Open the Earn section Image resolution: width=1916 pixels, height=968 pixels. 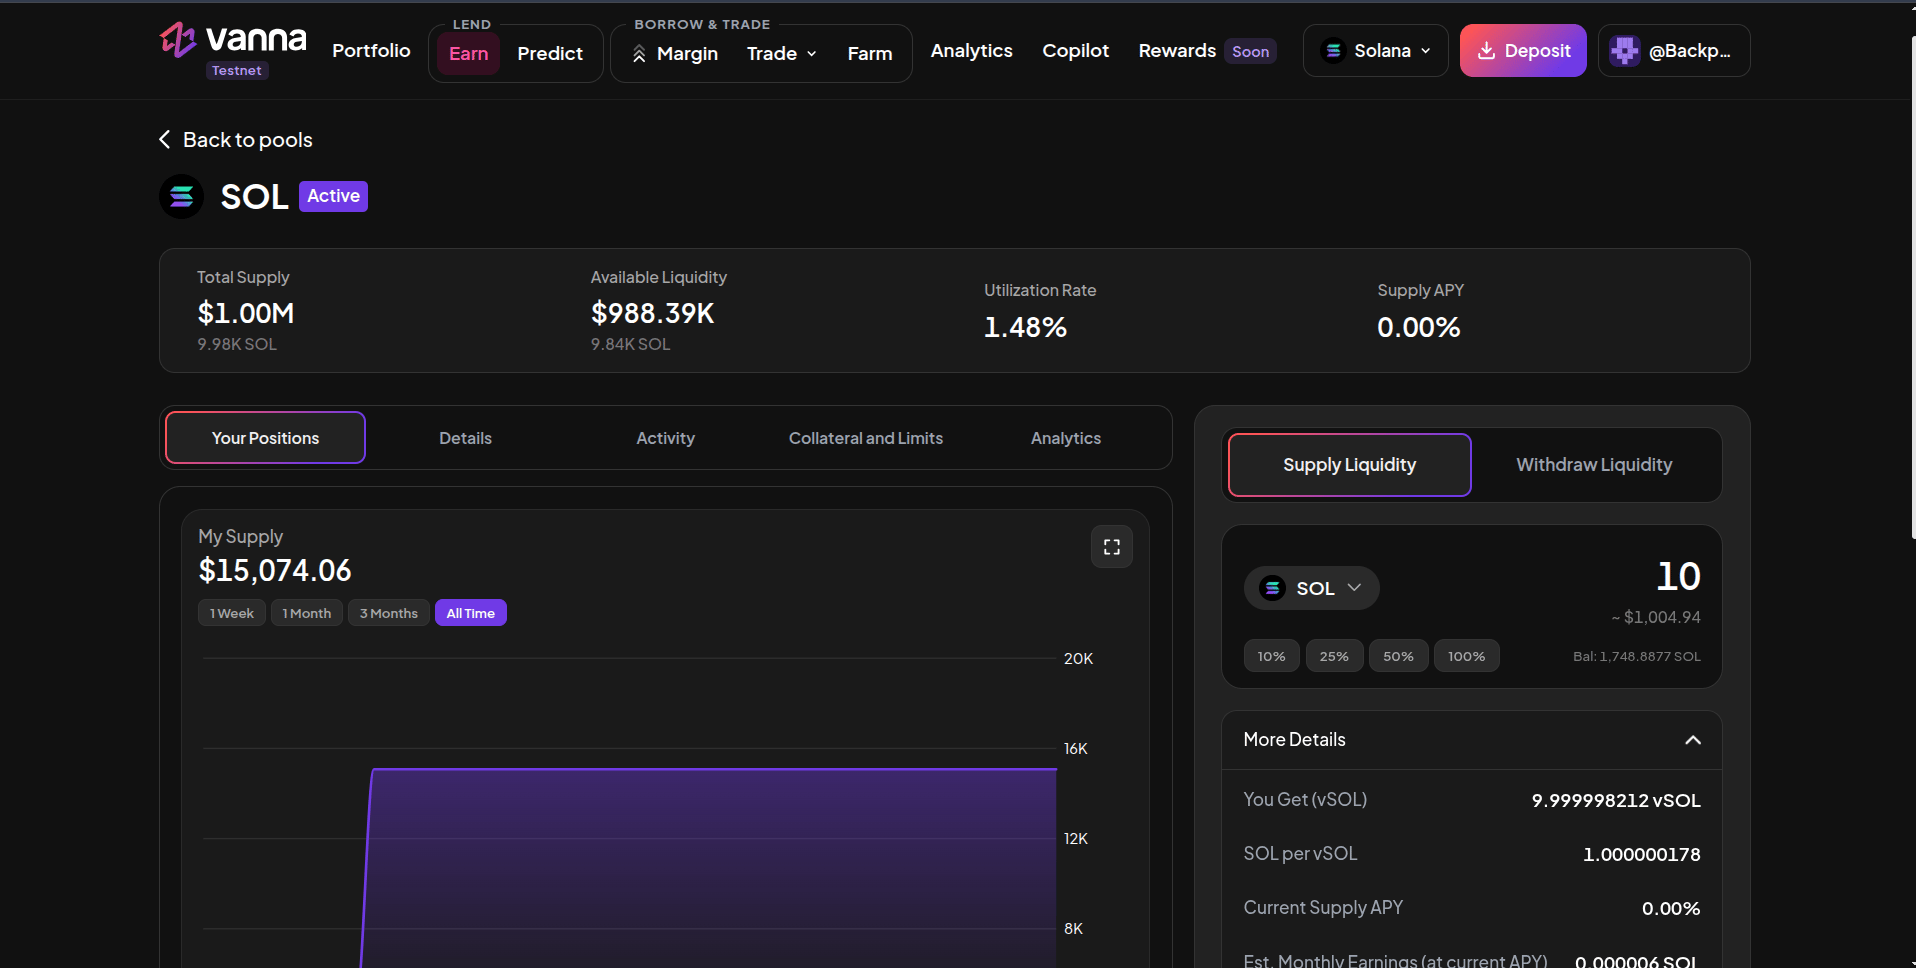click(x=469, y=54)
